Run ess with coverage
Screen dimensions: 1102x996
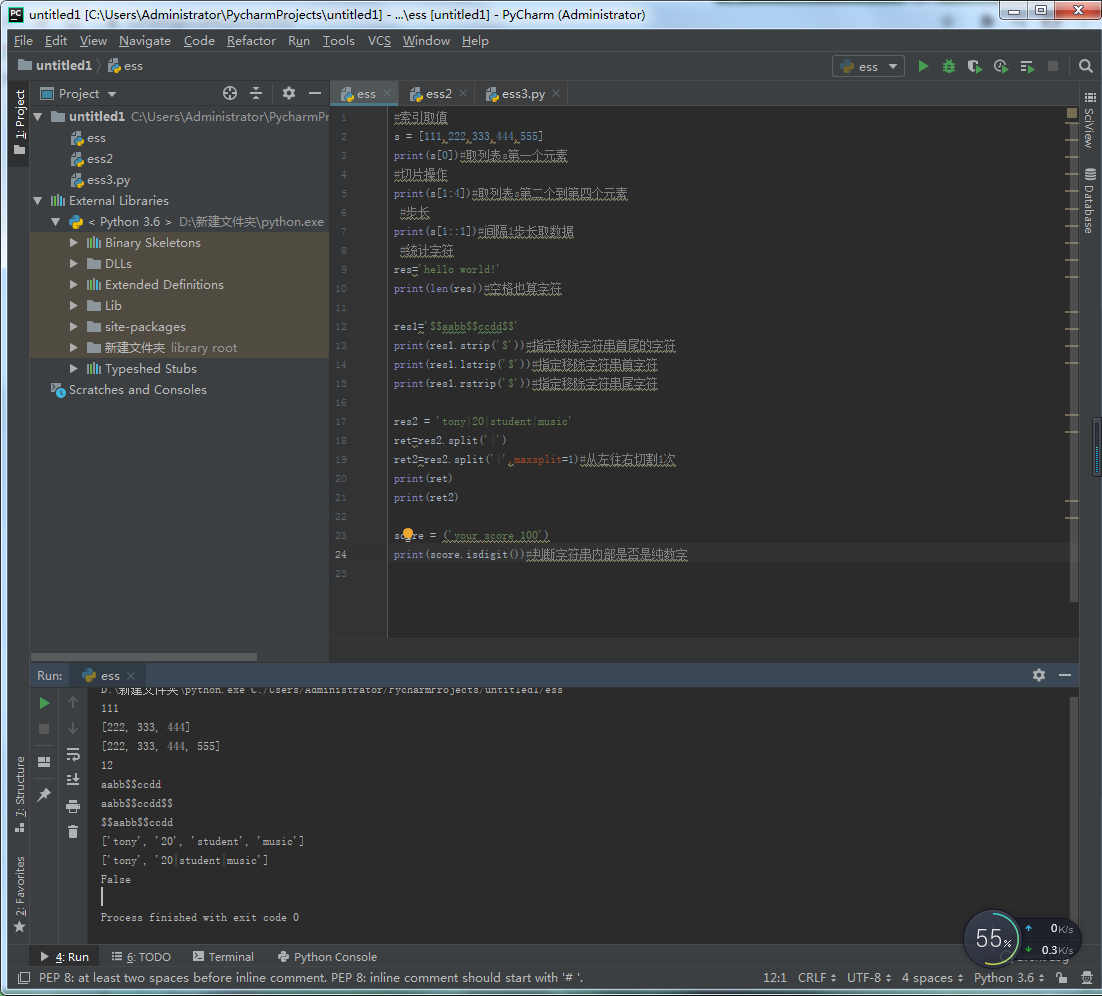click(x=975, y=66)
